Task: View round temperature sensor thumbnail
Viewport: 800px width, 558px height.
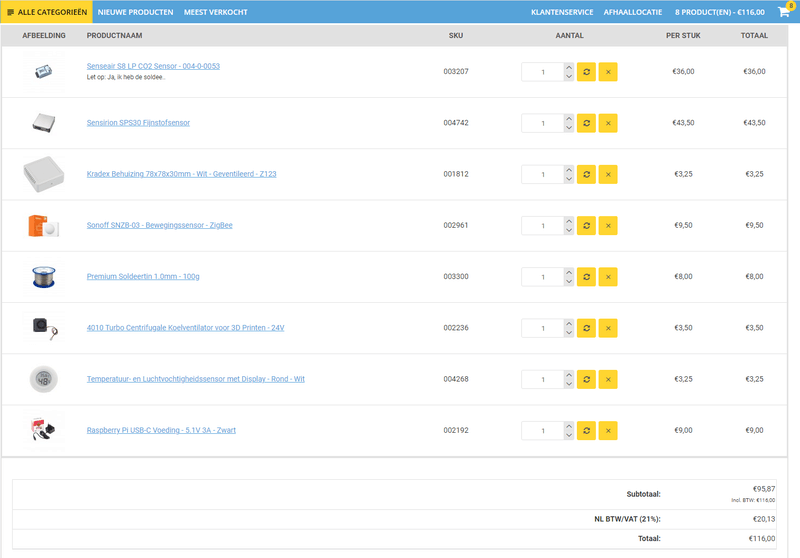Action: coord(44,379)
